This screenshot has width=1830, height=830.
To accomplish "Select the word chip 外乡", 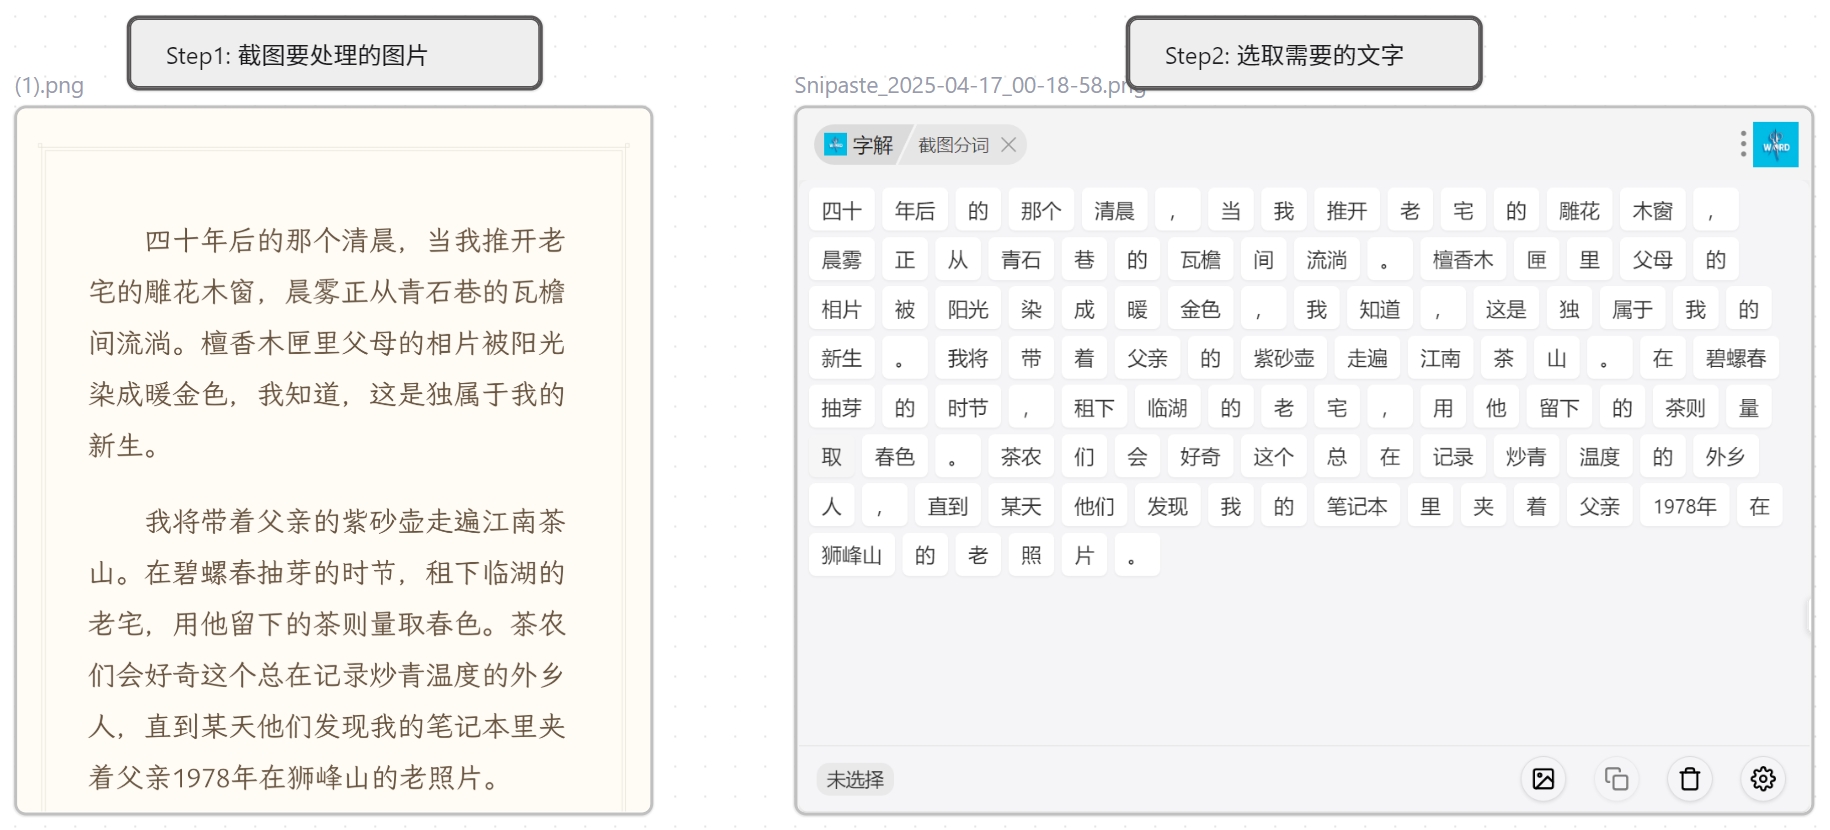I will (x=1726, y=457).
